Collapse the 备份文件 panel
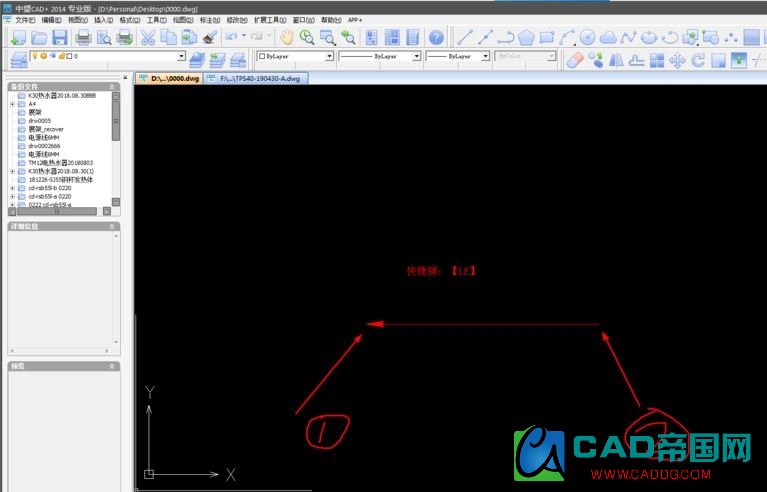Image resolution: width=767 pixels, height=492 pixels. click(x=112, y=87)
